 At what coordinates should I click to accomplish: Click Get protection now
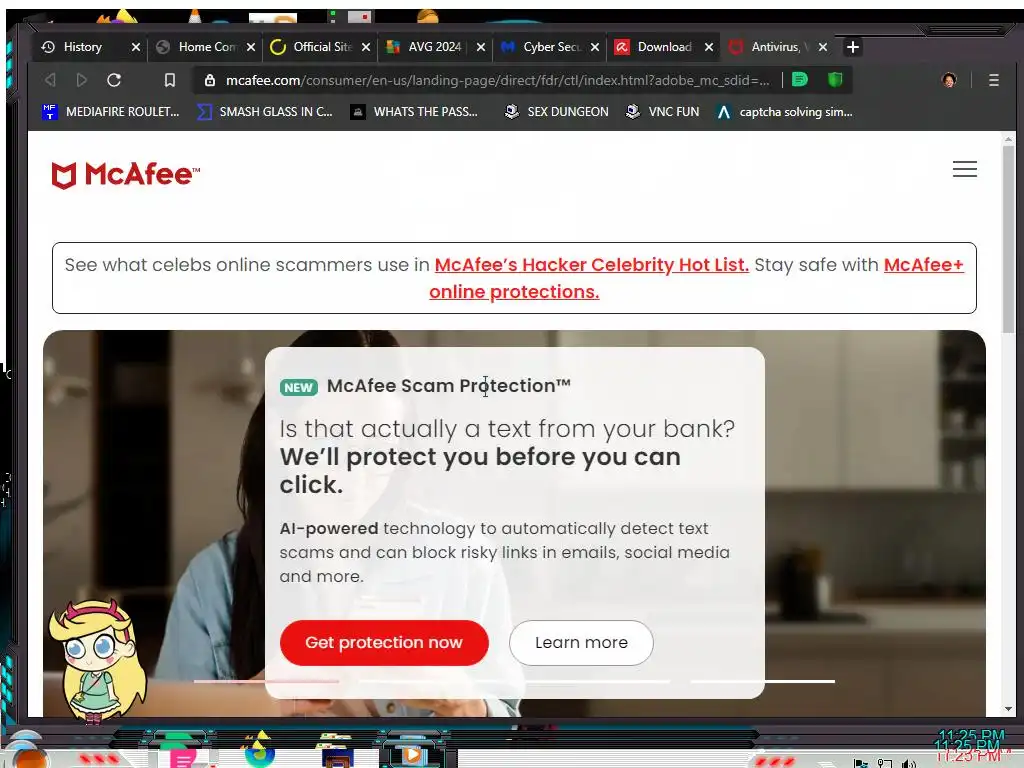(x=384, y=643)
